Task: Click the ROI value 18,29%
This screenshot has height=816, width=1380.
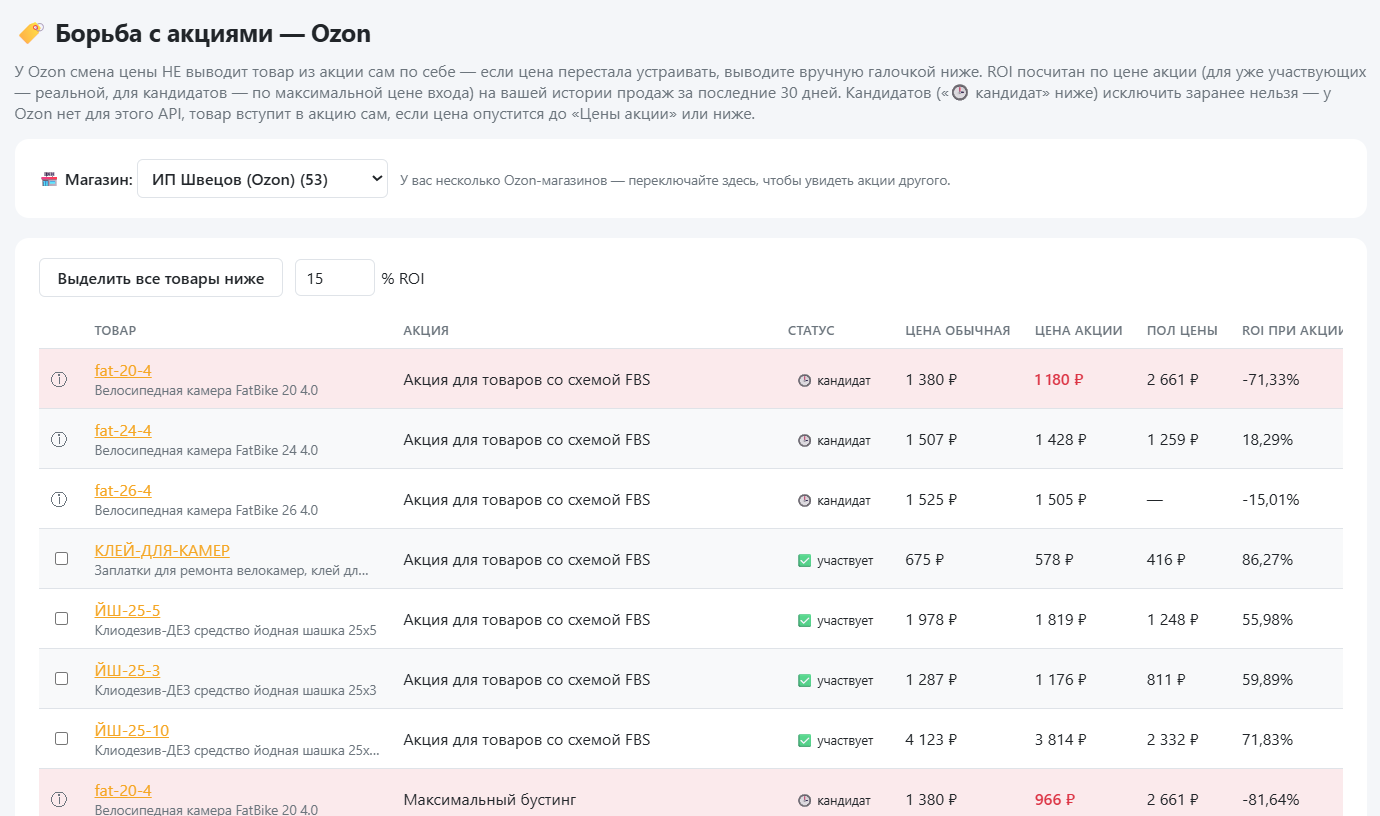Action: point(1267,440)
